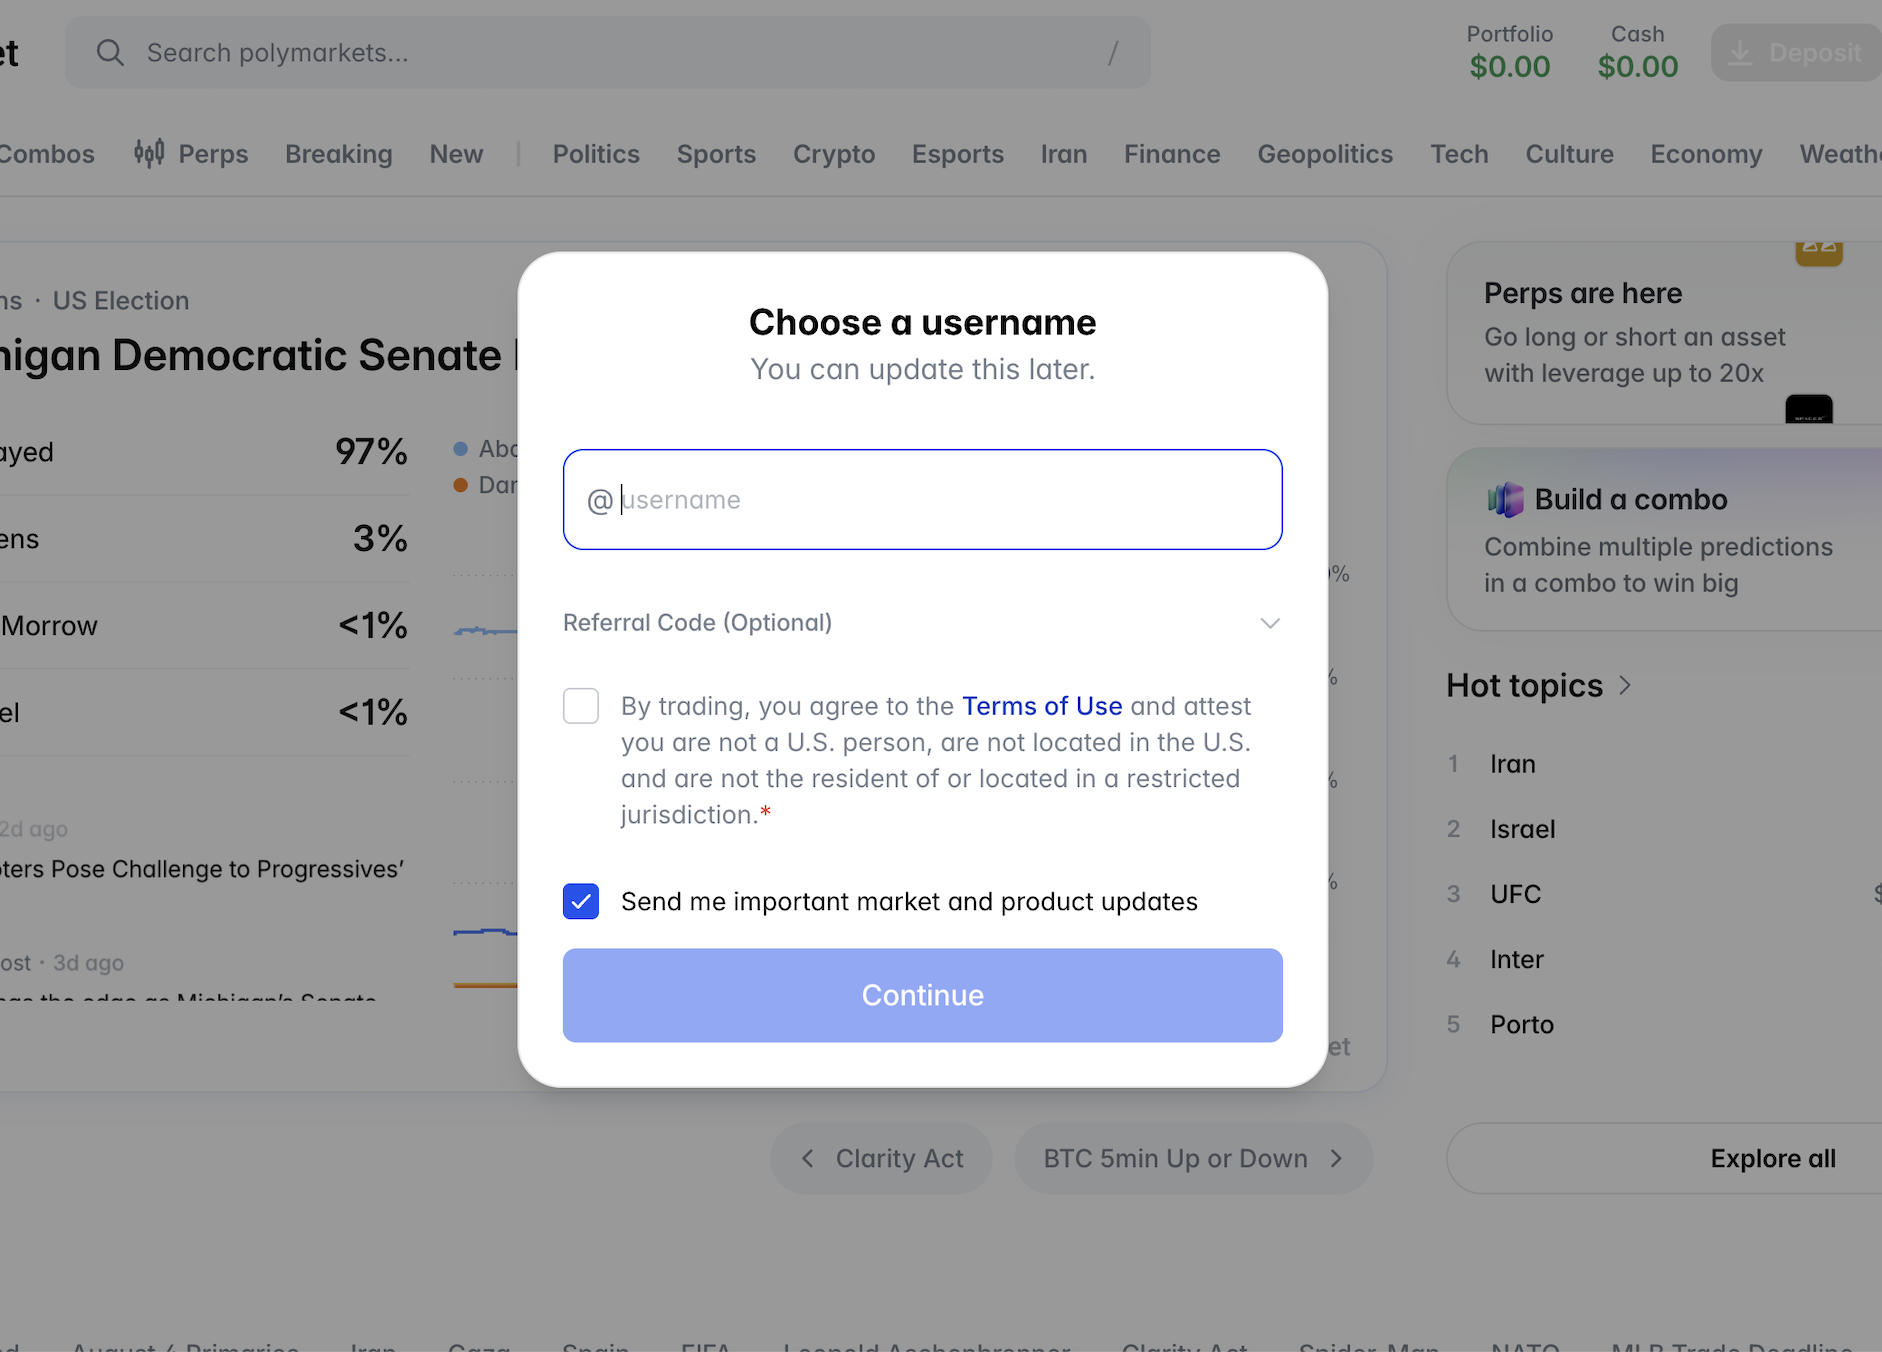The image size is (1882, 1352).
Task: Go to the Clarity Act market
Action: click(881, 1158)
